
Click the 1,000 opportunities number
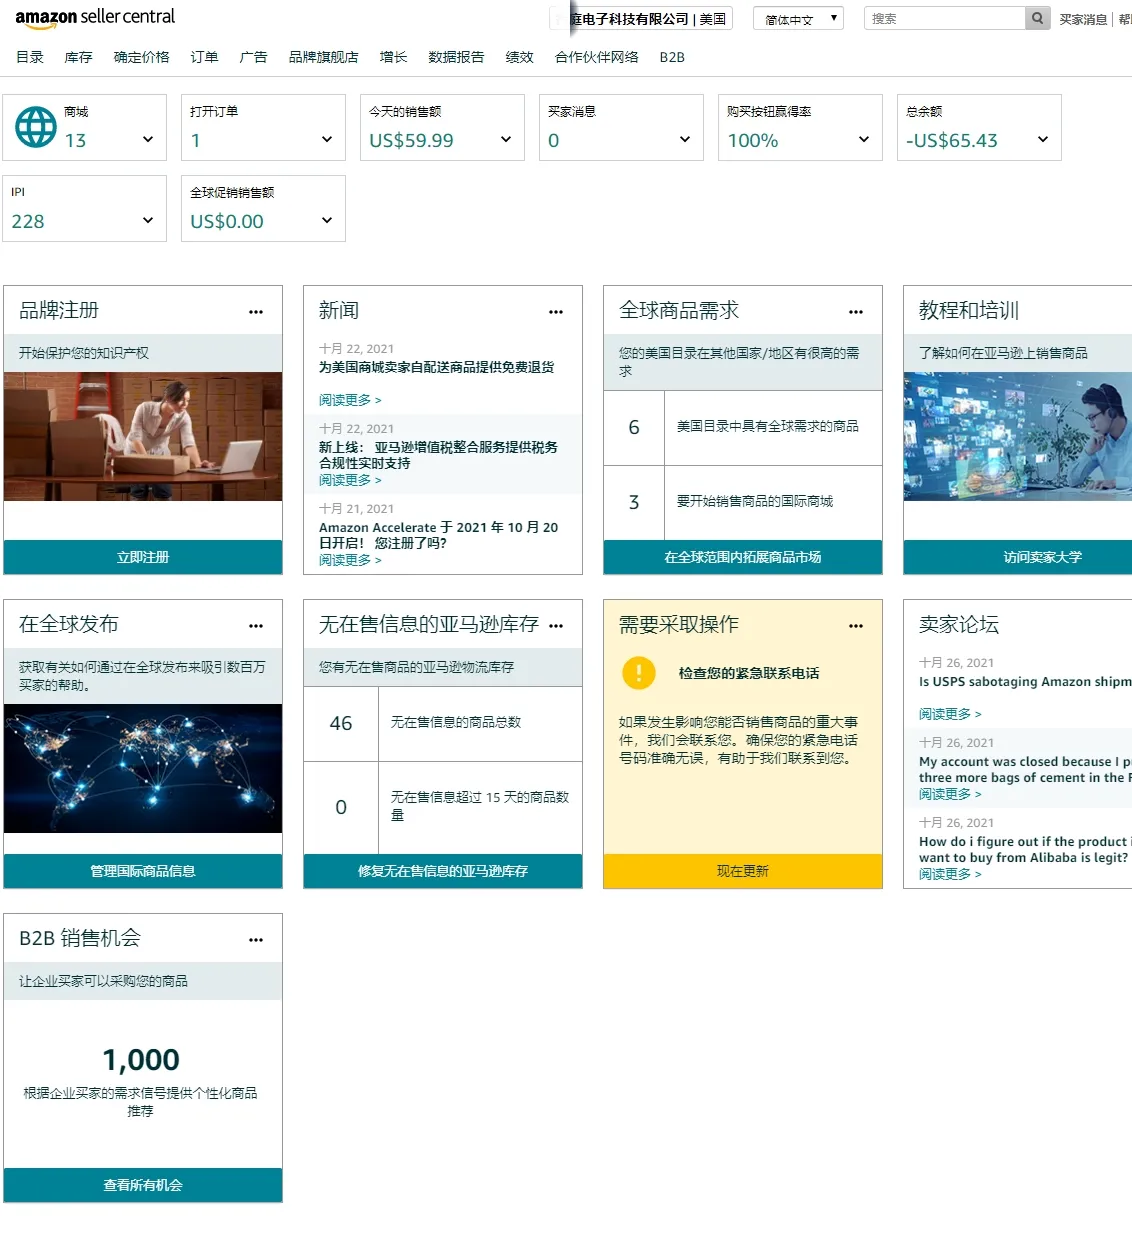point(141,1060)
